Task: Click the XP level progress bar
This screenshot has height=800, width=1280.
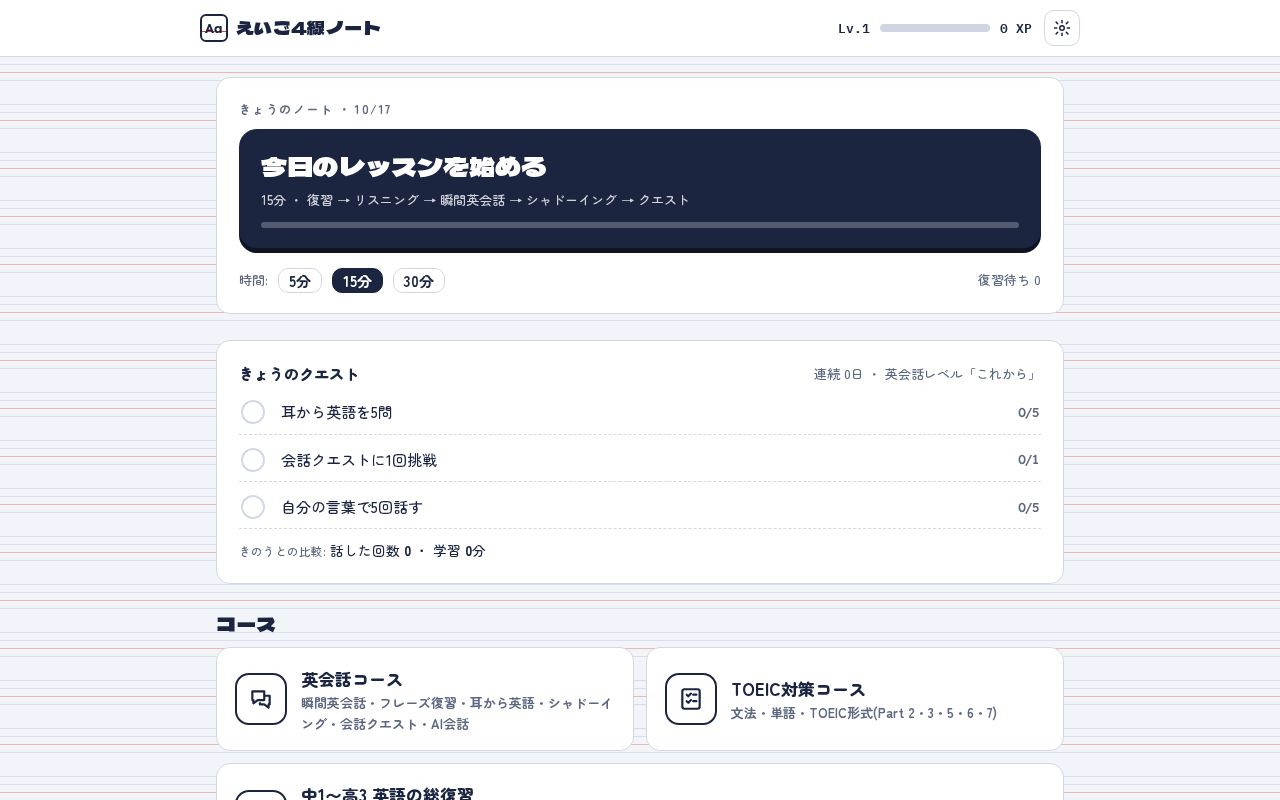Action: click(x=935, y=28)
